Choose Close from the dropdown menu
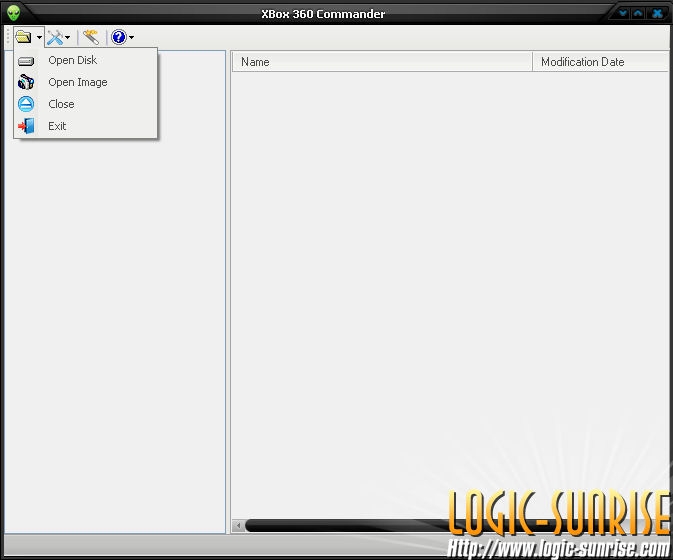This screenshot has height=560, width=673. 85,104
